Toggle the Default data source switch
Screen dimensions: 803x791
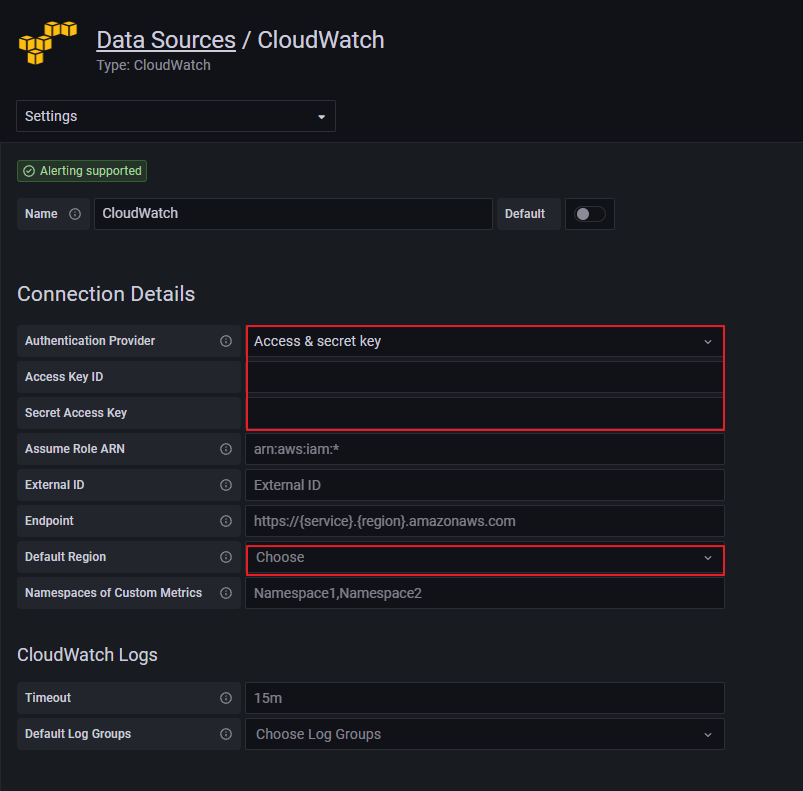click(589, 214)
